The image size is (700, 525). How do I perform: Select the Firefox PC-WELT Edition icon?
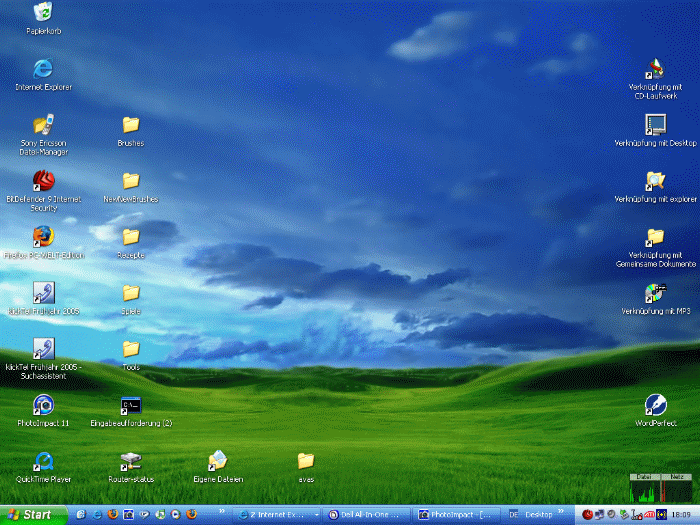pyautogui.click(x=43, y=236)
